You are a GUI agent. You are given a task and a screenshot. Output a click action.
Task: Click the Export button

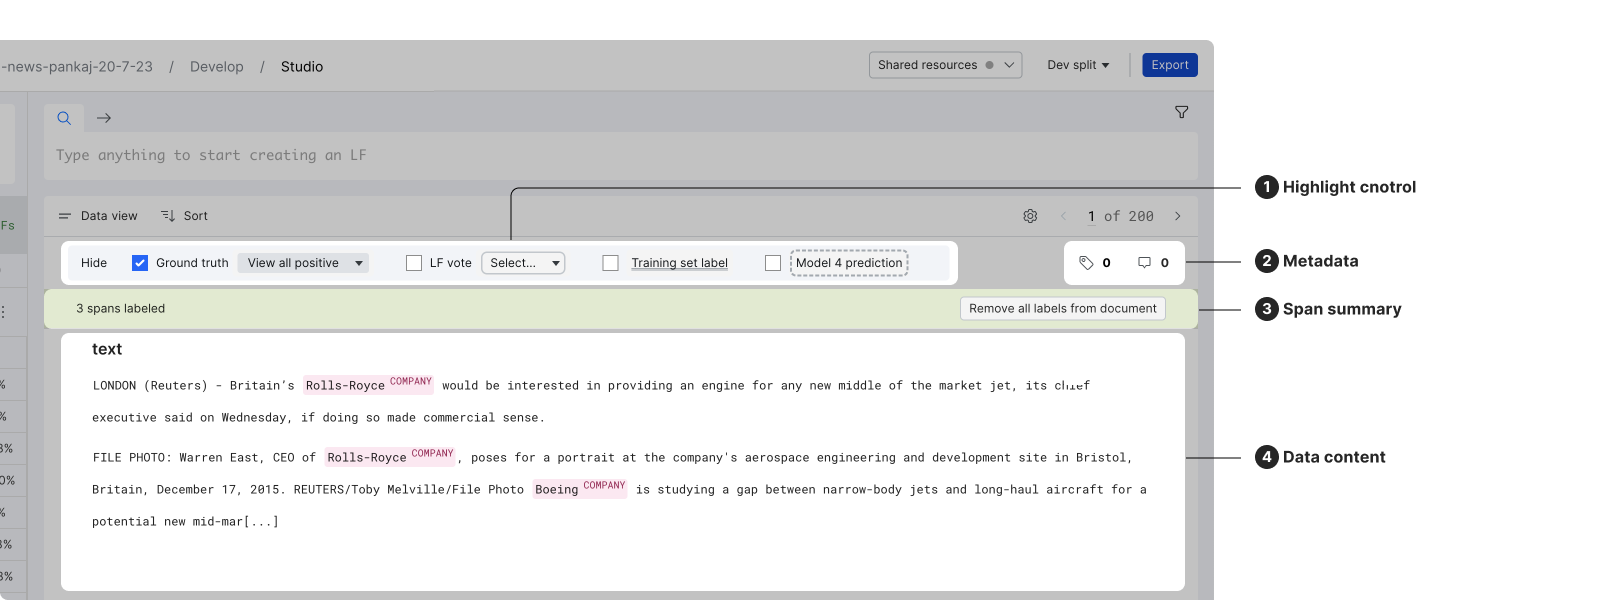pos(1170,65)
